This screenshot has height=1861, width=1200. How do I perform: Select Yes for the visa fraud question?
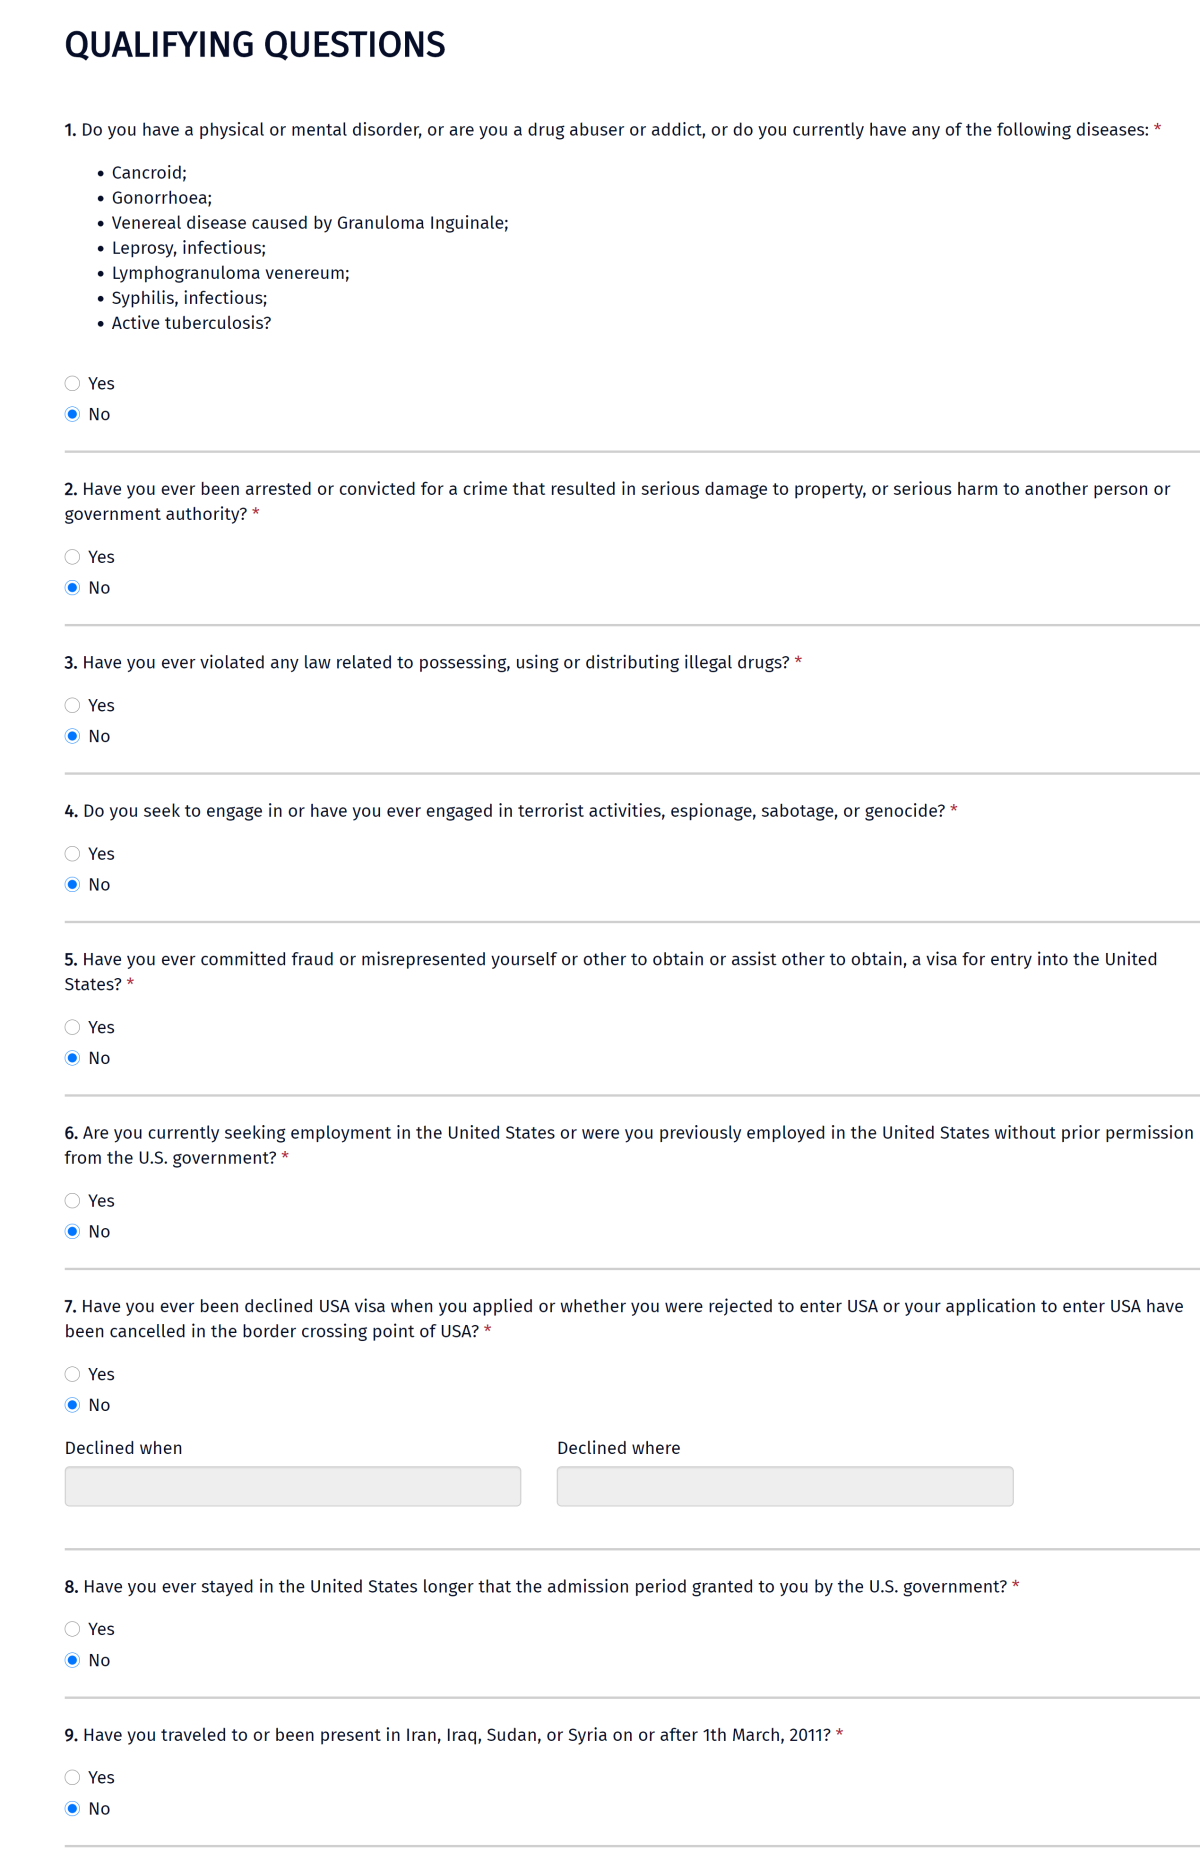[x=73, y=1027]
